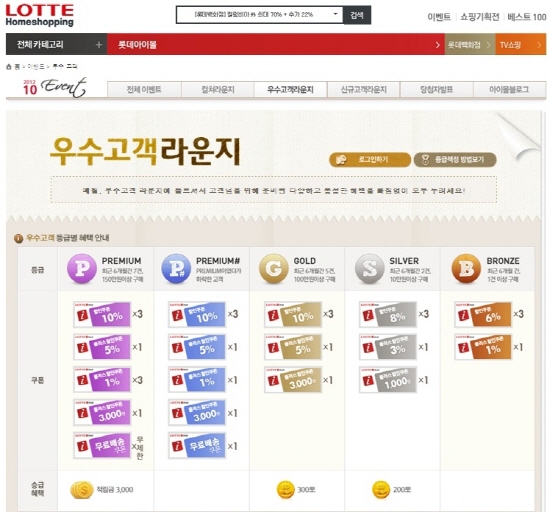Click the 로그인하기 login button

coord(370,160)
